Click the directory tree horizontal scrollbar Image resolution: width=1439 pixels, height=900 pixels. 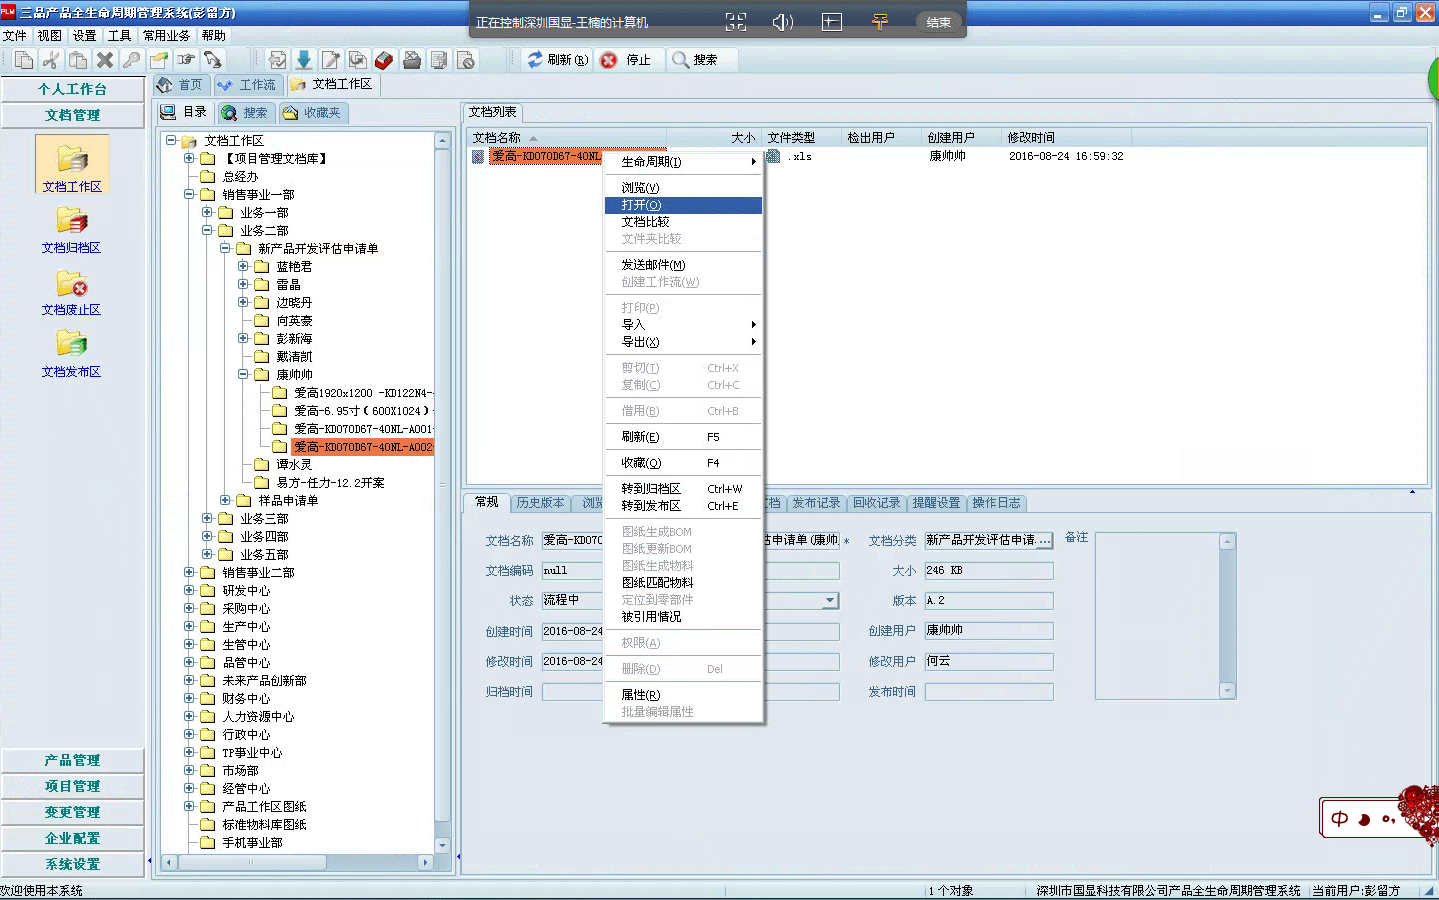pyautogui.click(x=297, y=862)
